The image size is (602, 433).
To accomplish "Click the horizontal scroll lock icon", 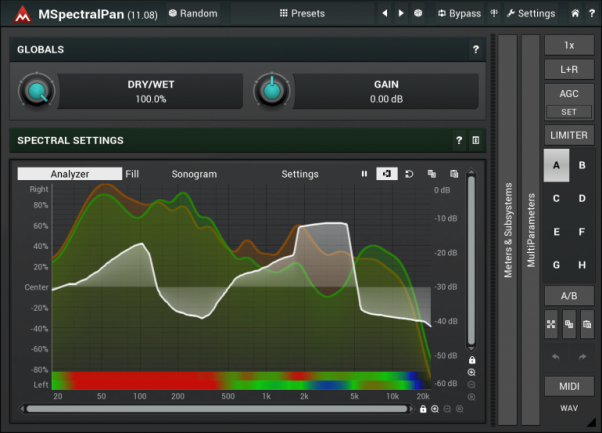I will pos(423,409).
